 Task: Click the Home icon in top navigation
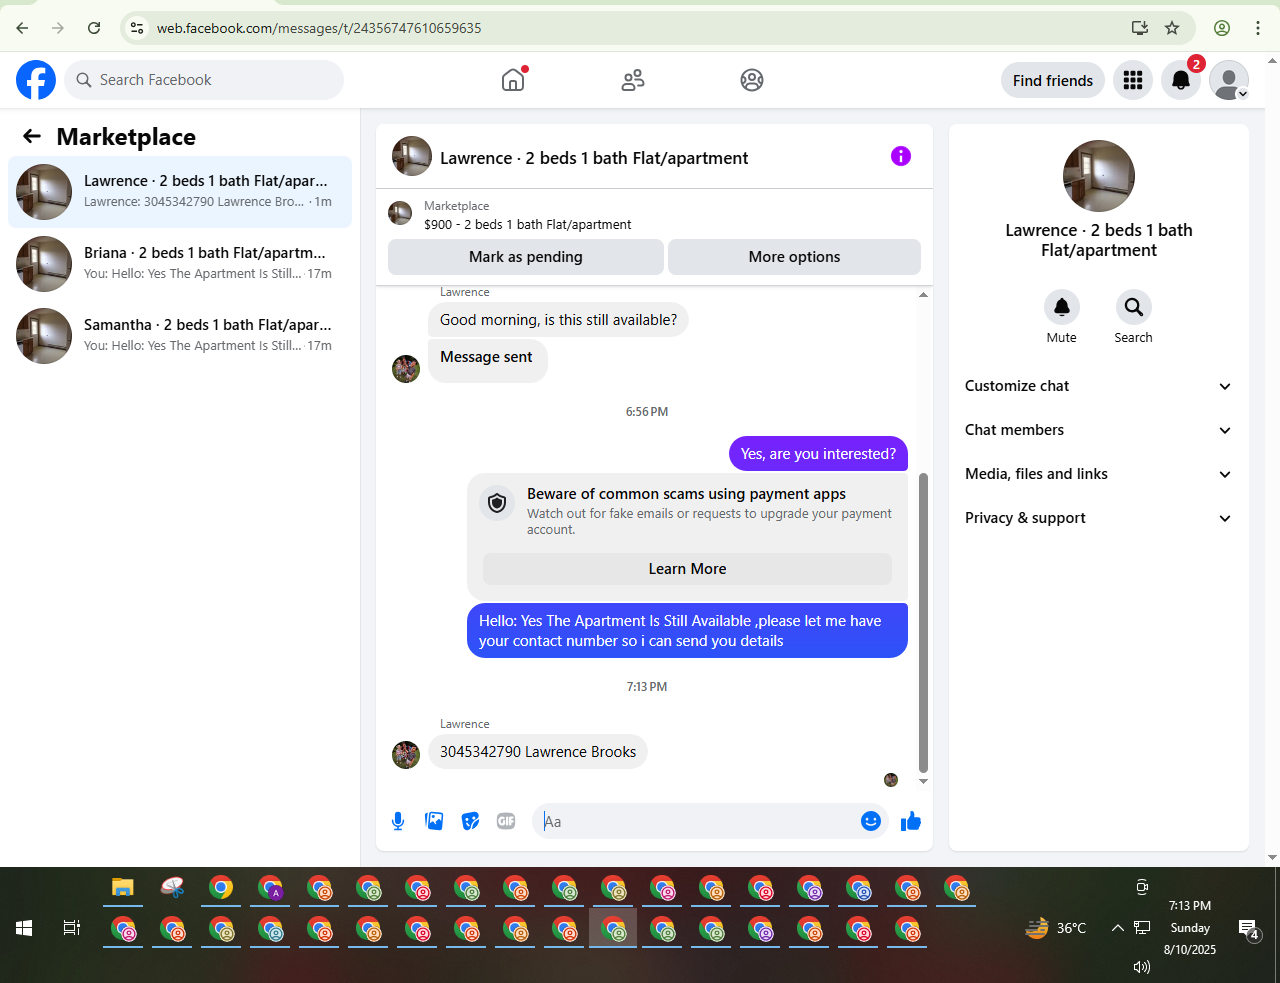click(513, 80)
